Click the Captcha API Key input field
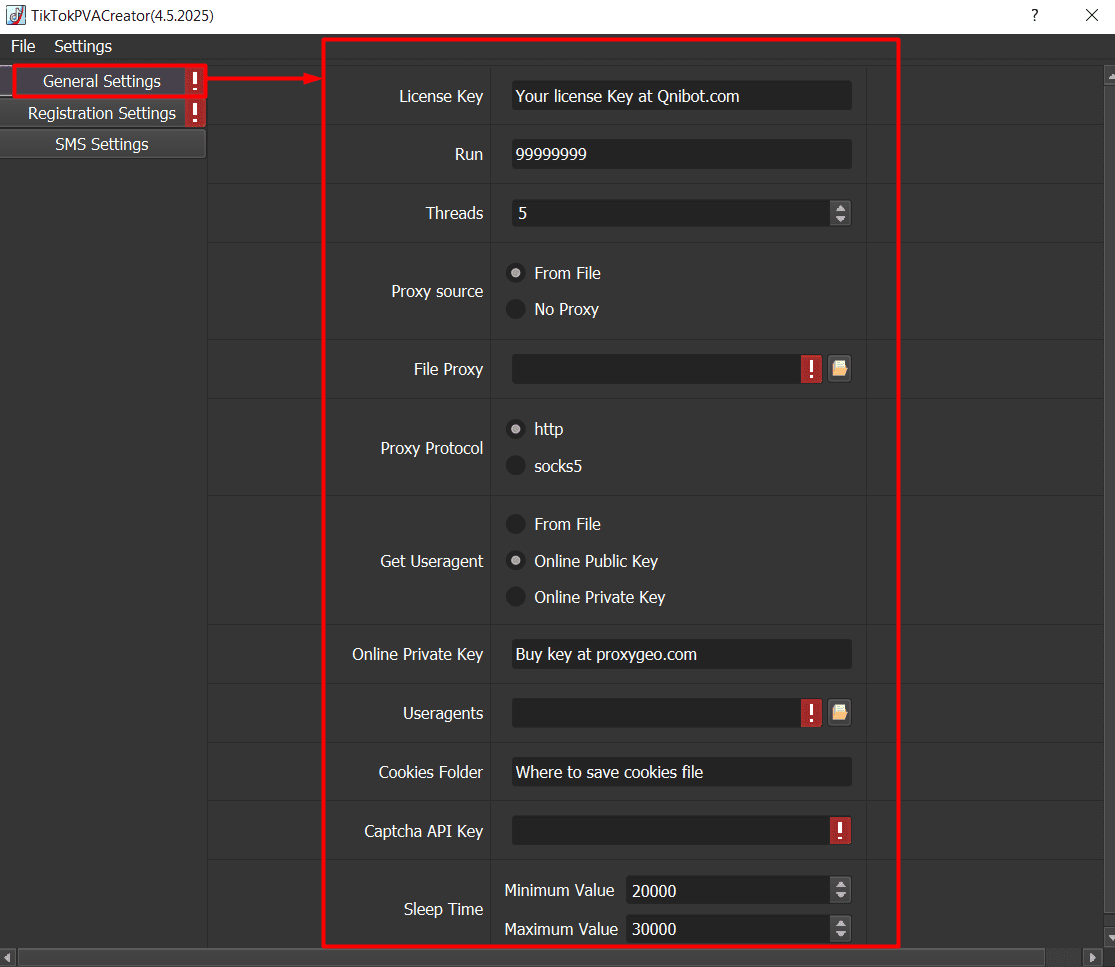 [671, 830]
